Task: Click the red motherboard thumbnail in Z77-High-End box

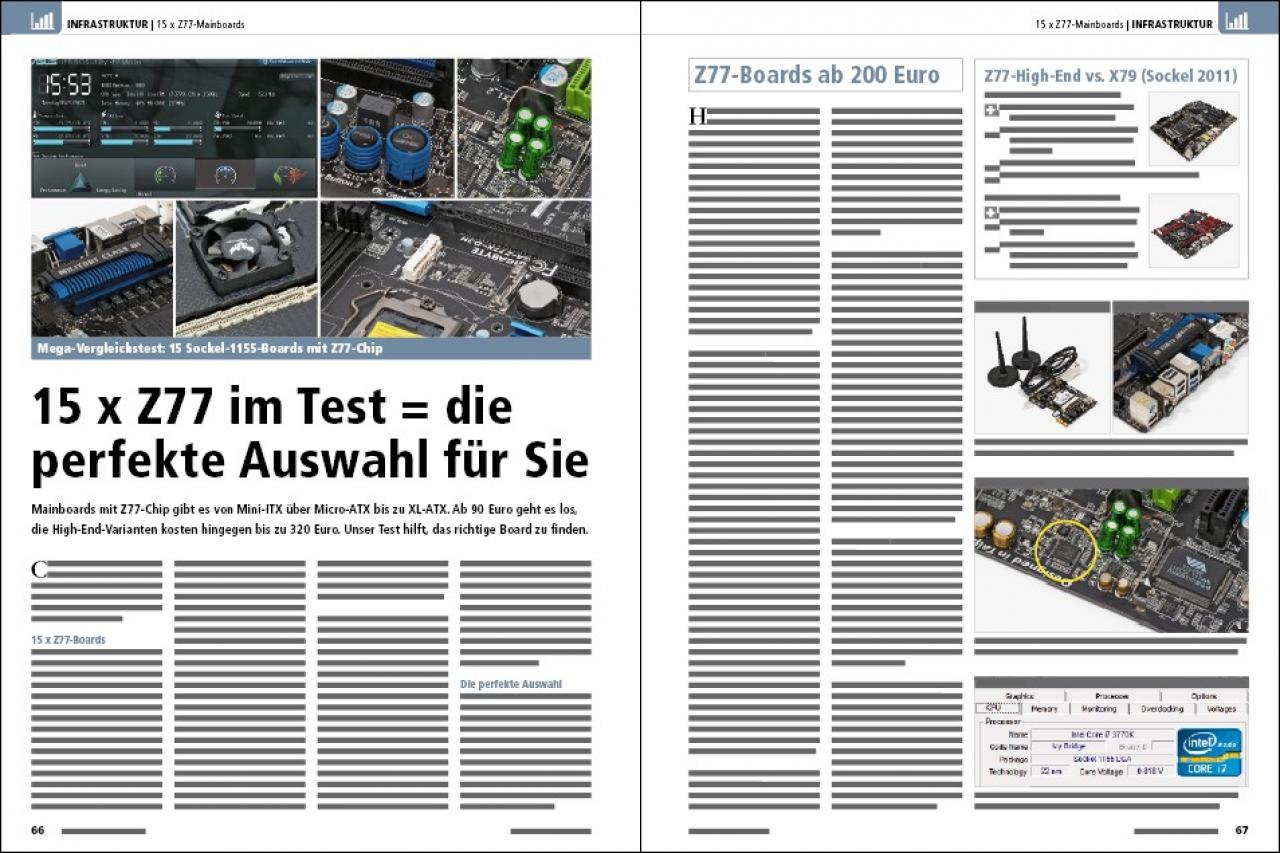Action: tap(1193, 231)
